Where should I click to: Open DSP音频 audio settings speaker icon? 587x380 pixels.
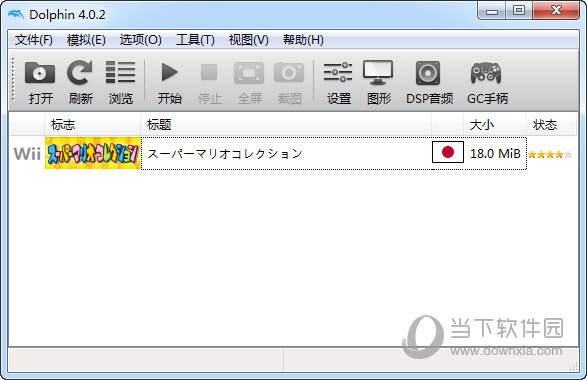click(x=429, y=82)
